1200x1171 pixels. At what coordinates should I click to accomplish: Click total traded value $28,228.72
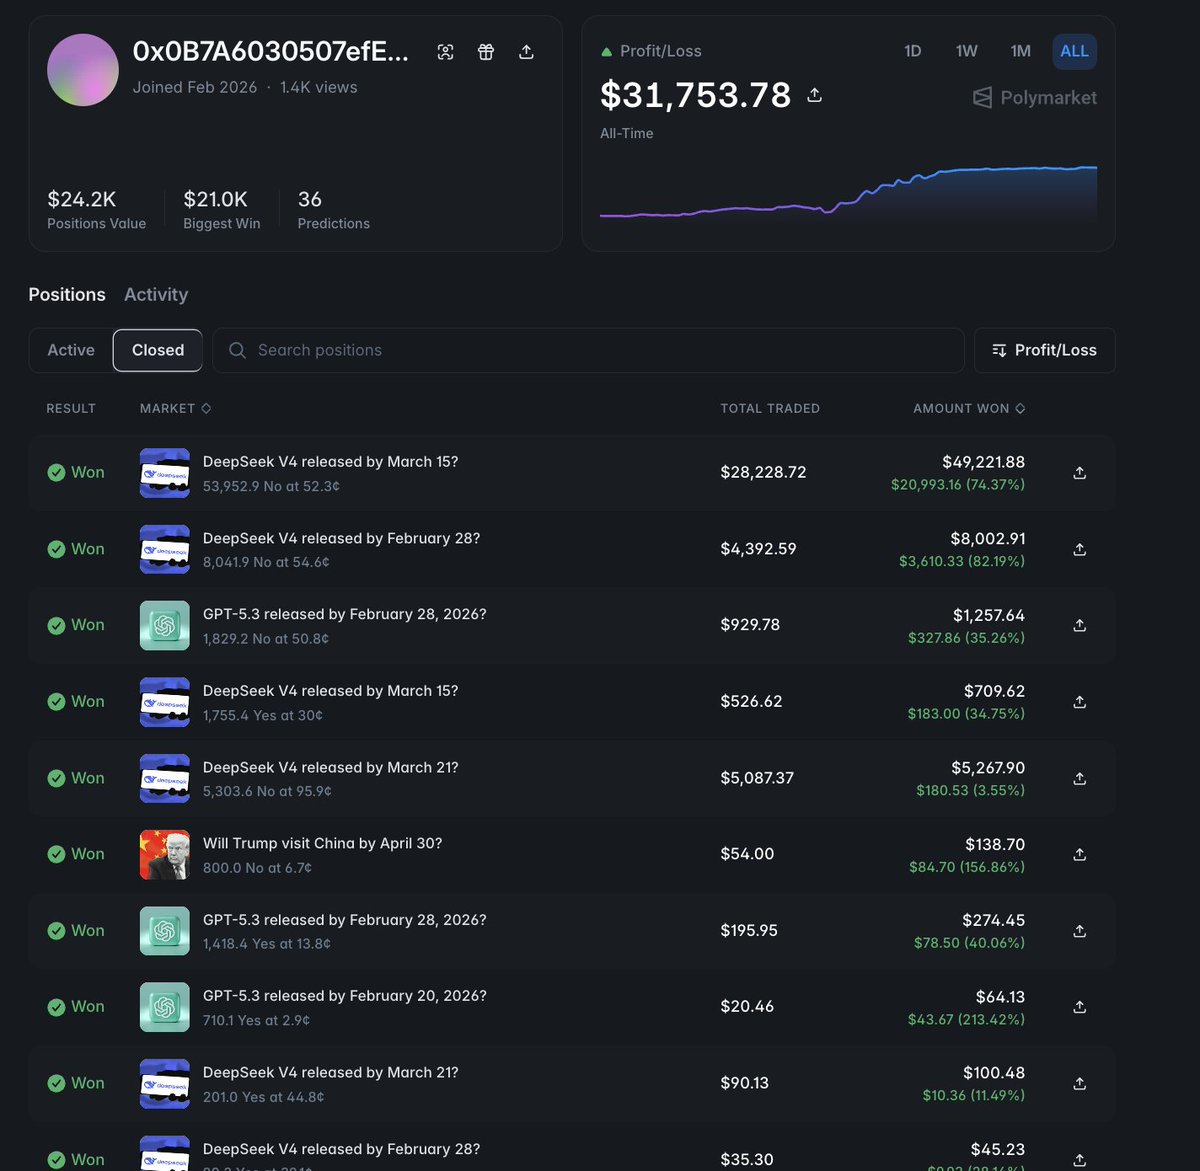pyautogui.click(x=763, y=472)
